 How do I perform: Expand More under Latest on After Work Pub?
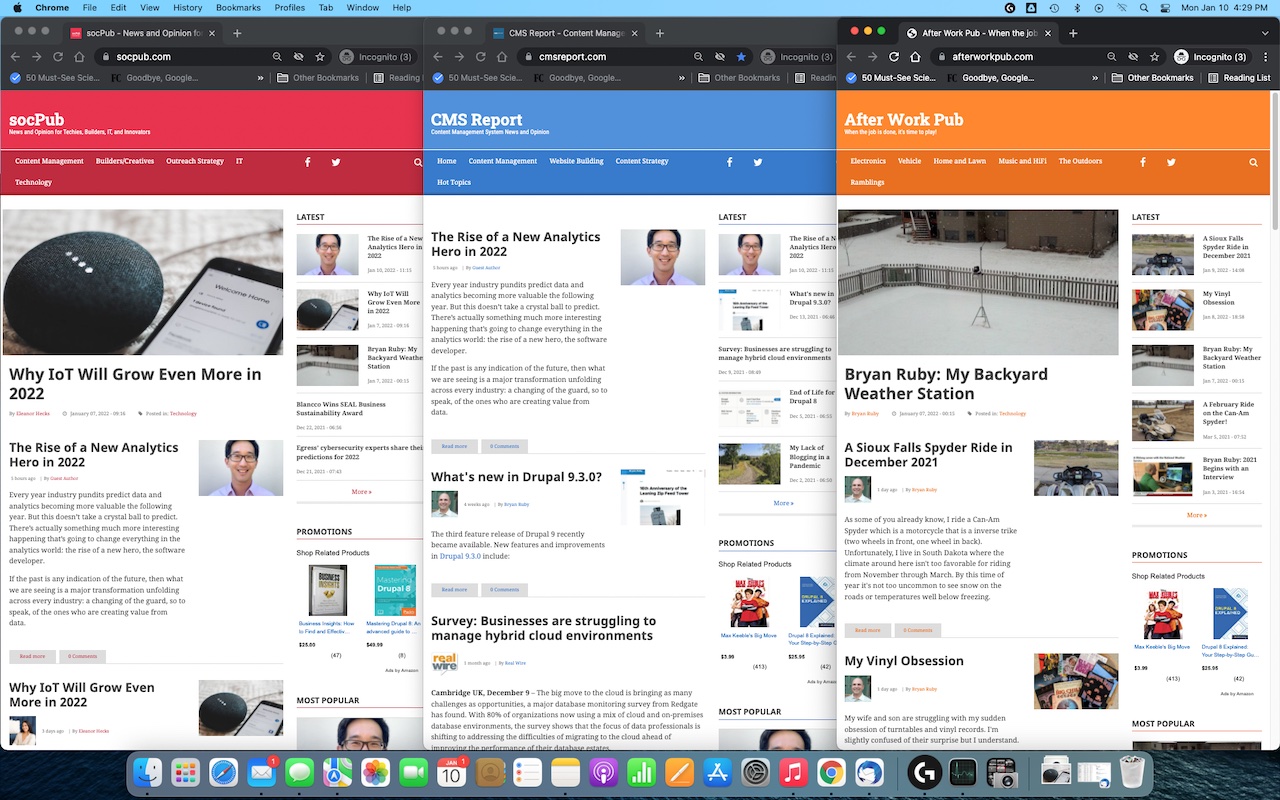click(x=1196, y=515)
